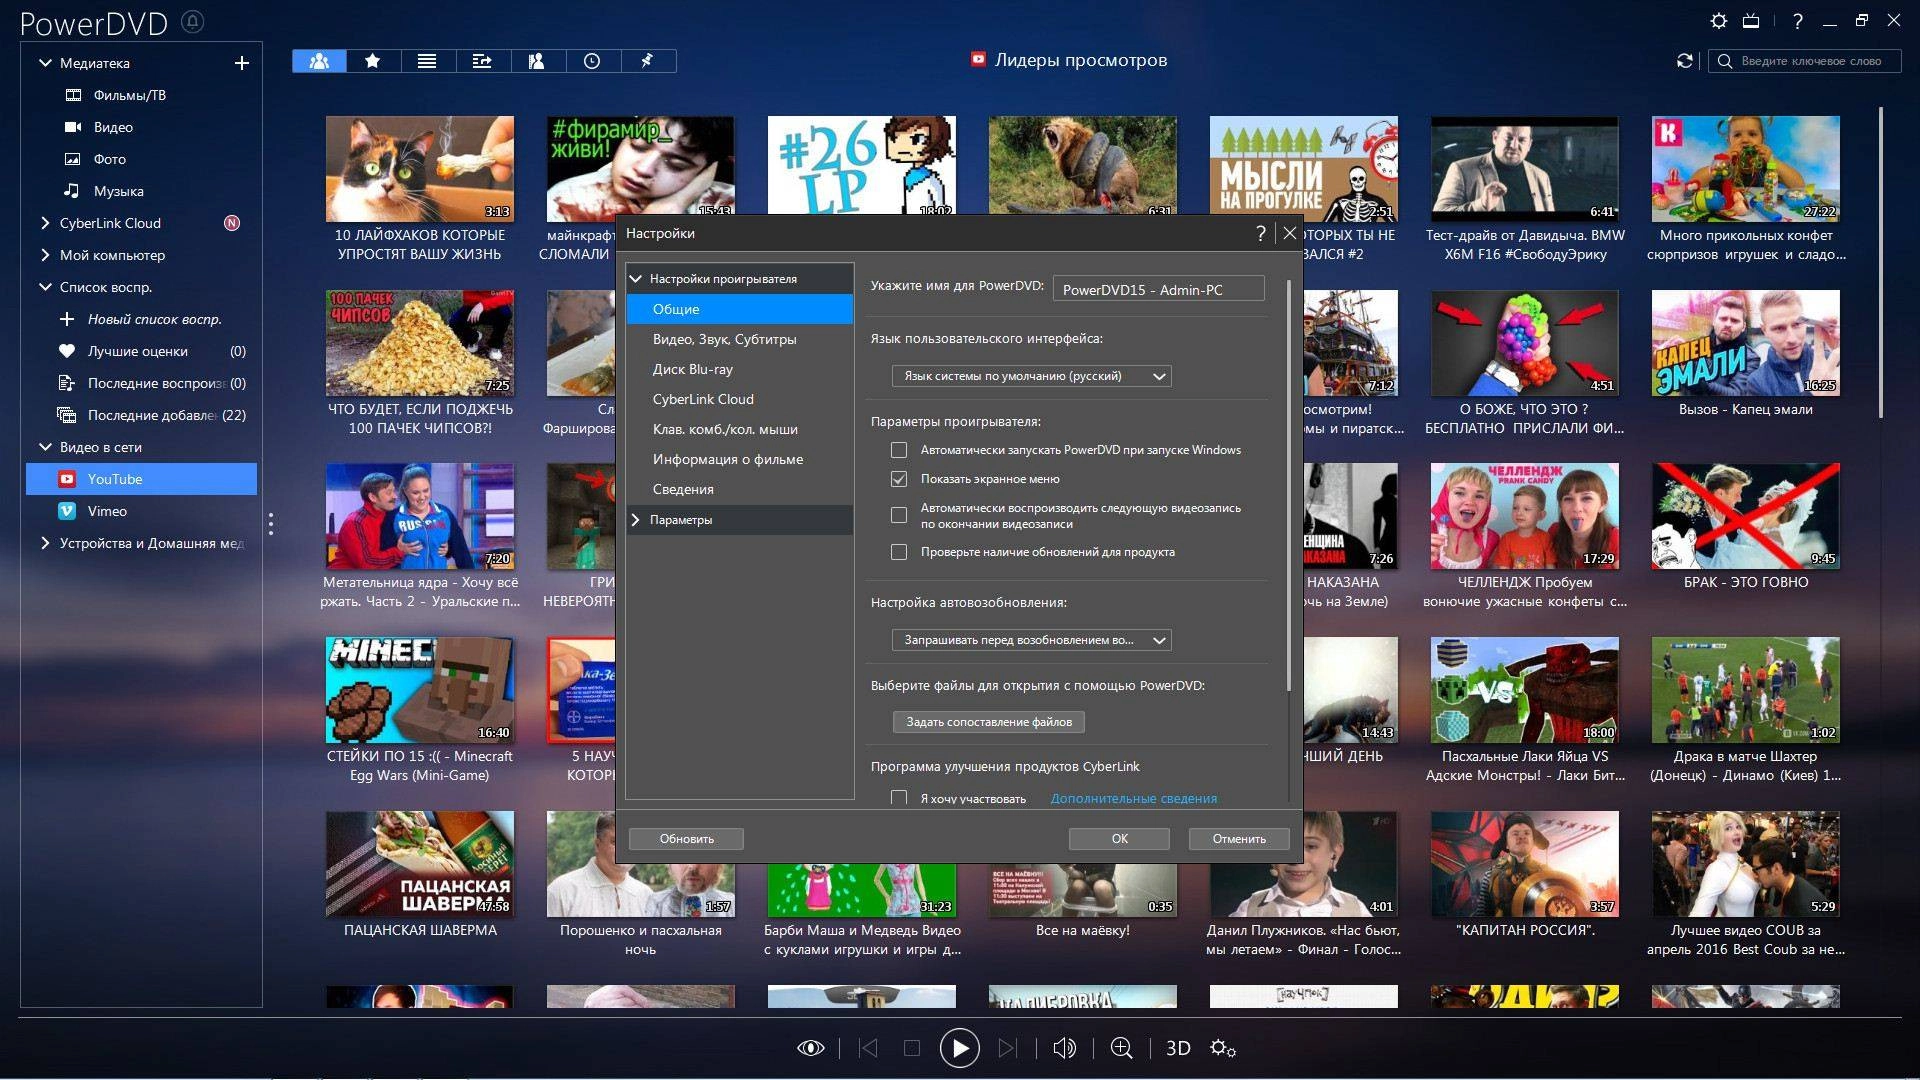The height and width of the screenshot is (1080, 1920).
Task: Open the help question mark in title bar
Action: [x=1797, y=21]
